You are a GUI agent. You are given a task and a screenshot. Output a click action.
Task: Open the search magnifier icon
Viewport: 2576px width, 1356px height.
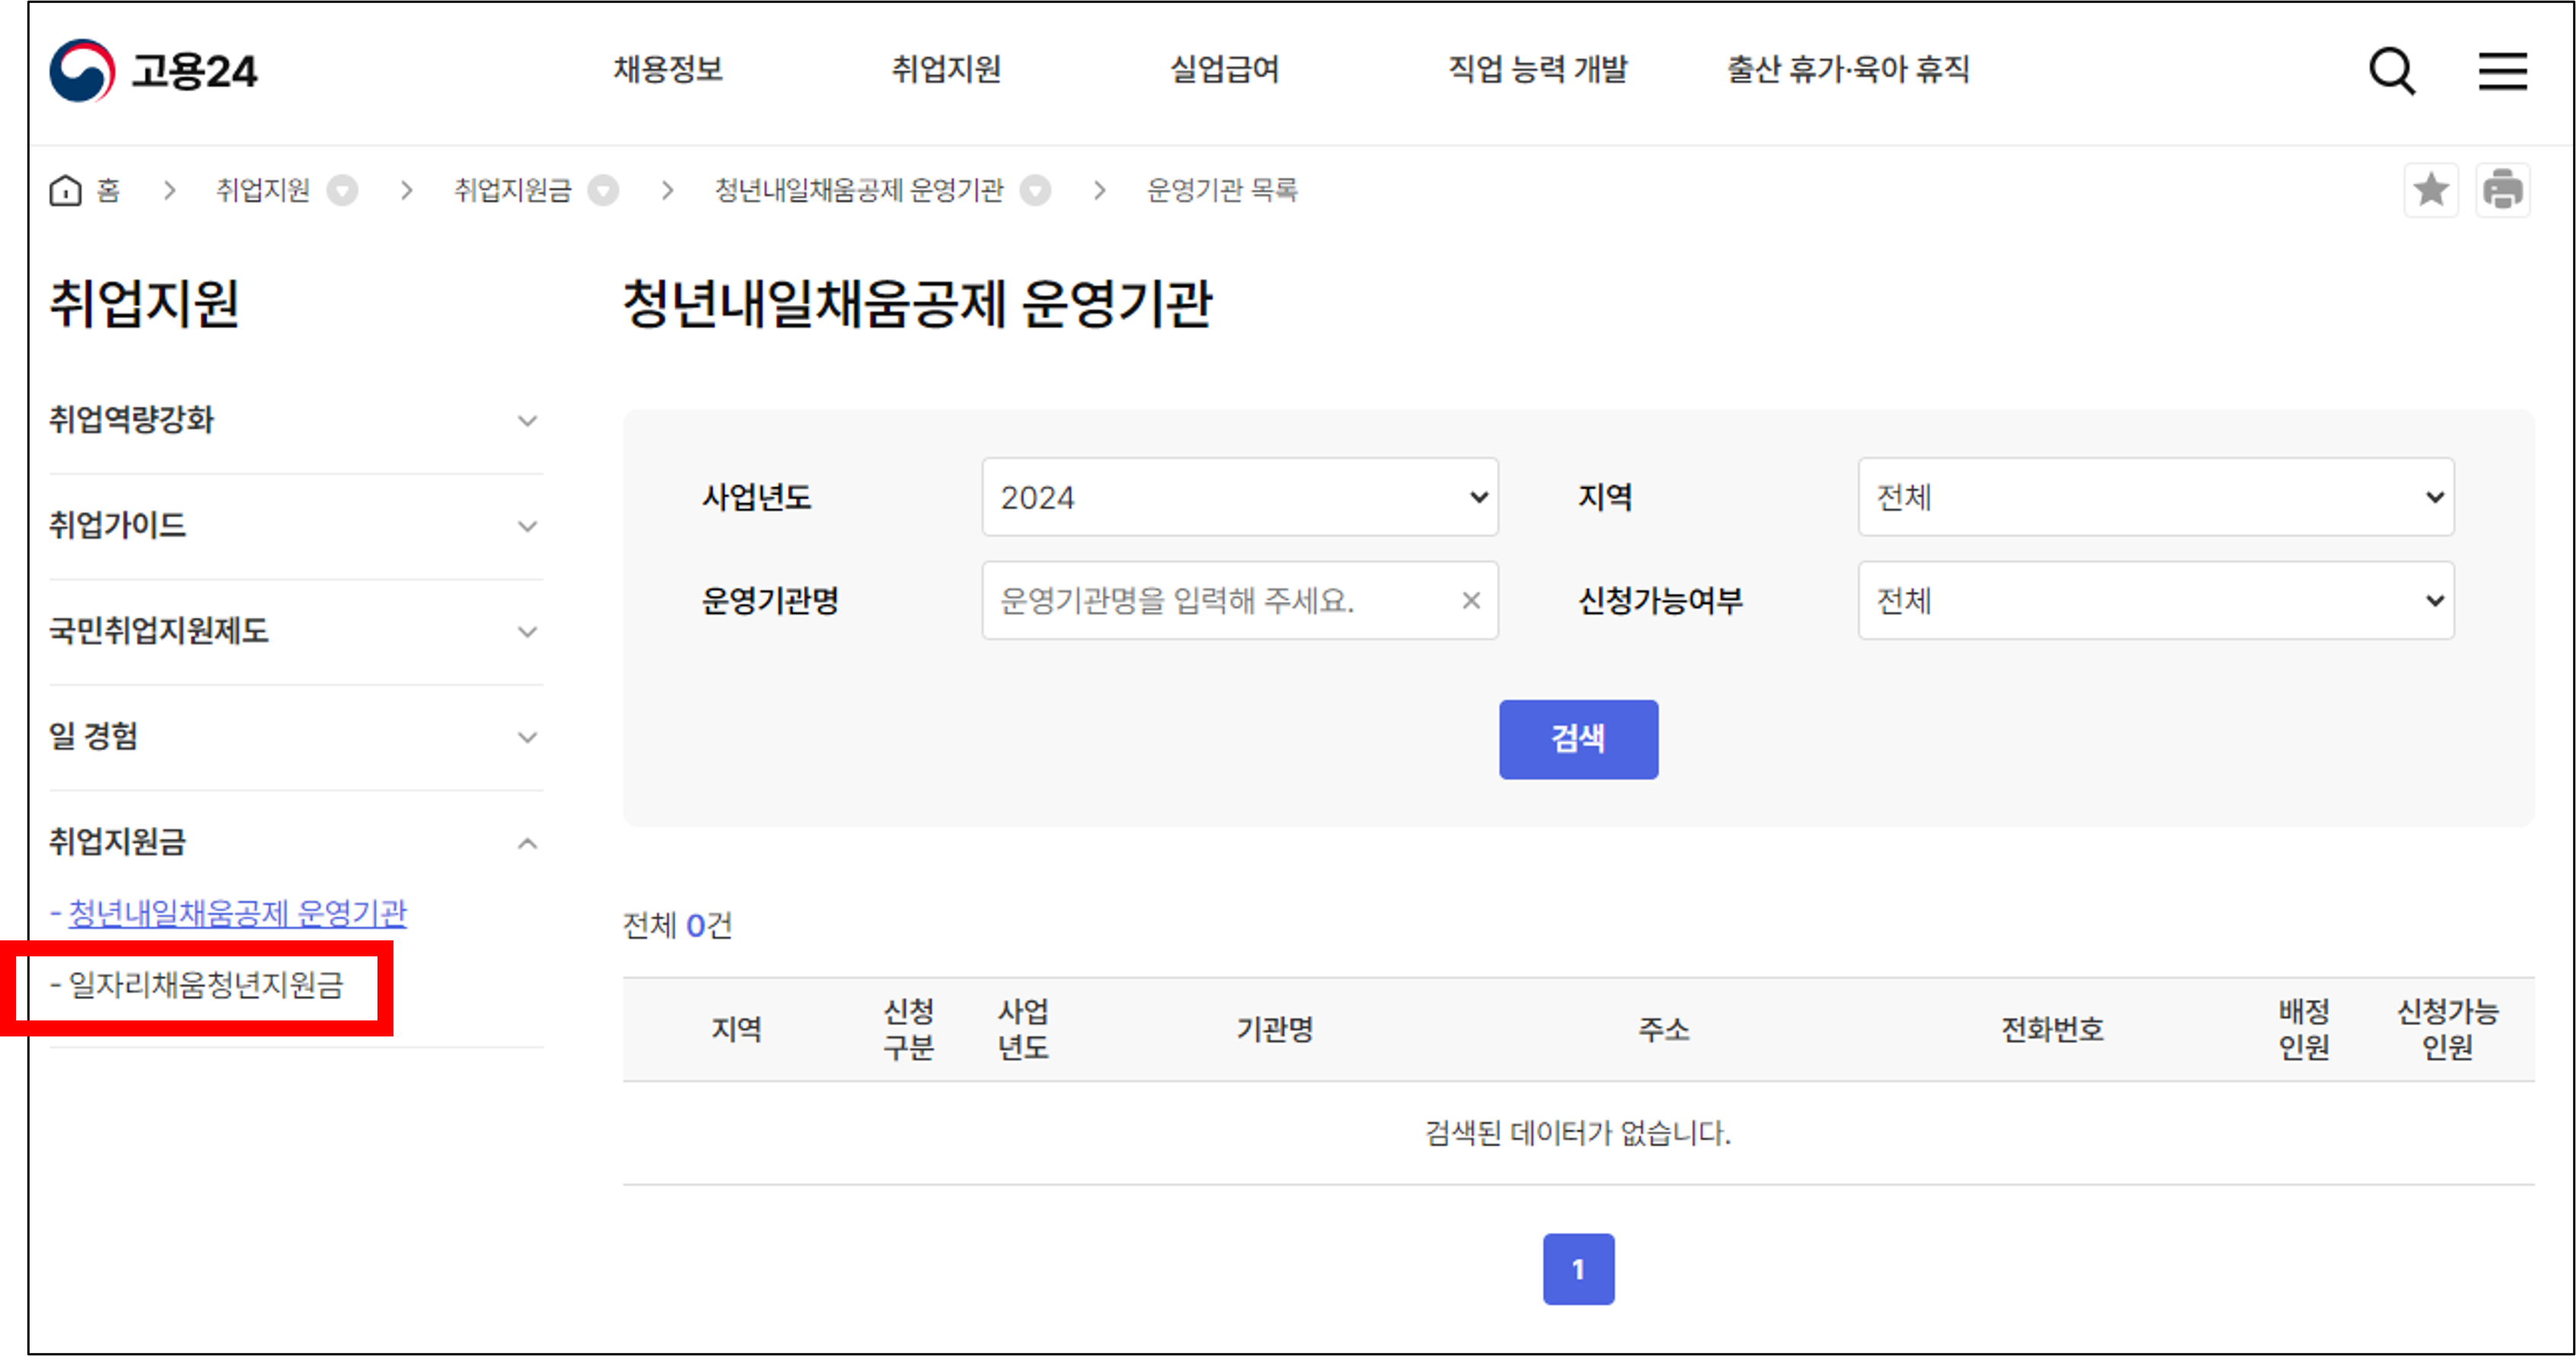click(2391, 71)
